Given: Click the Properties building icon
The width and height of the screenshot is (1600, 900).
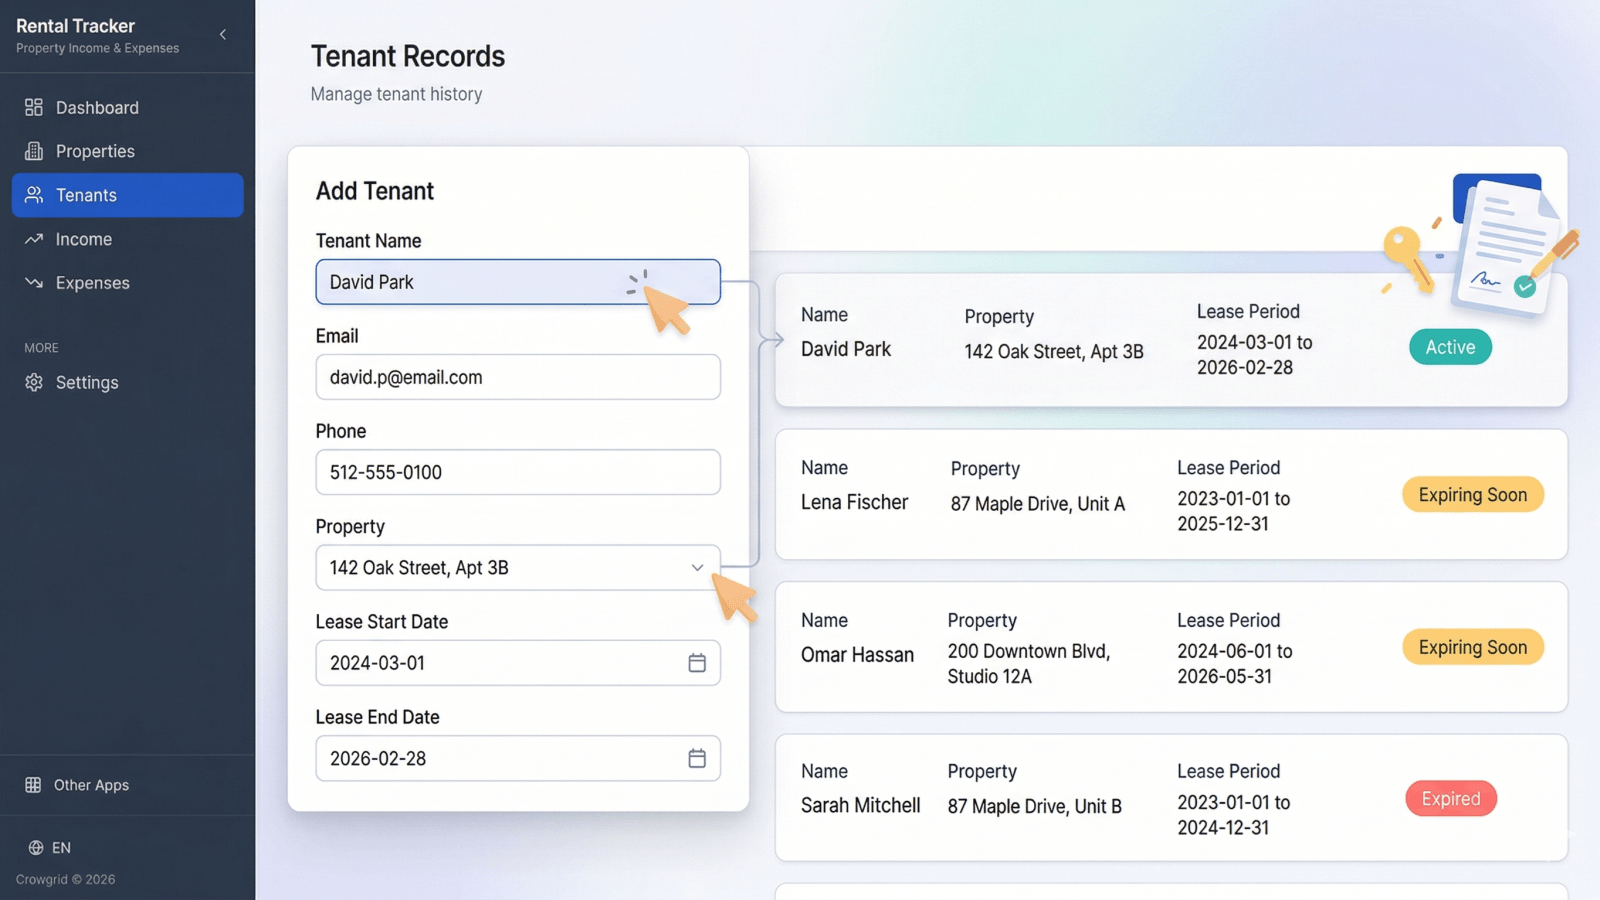Looking at the screenshot, I should 34,151.
